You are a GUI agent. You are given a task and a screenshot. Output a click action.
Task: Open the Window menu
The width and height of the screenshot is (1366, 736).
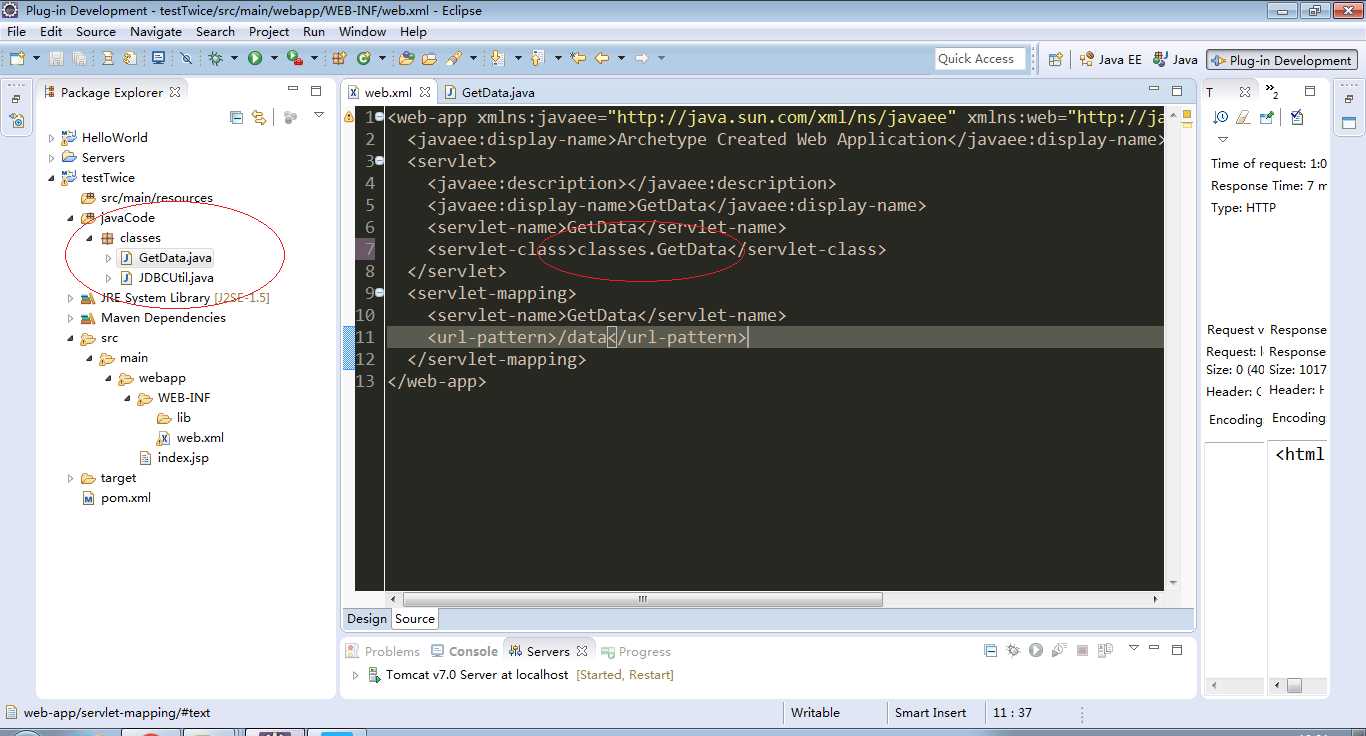coord(362,32)
